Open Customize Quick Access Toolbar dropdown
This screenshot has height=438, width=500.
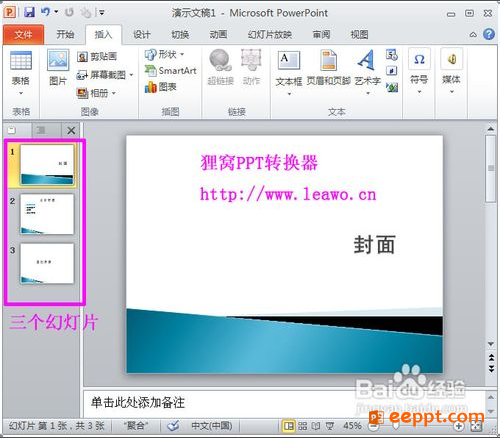(101, 13)
